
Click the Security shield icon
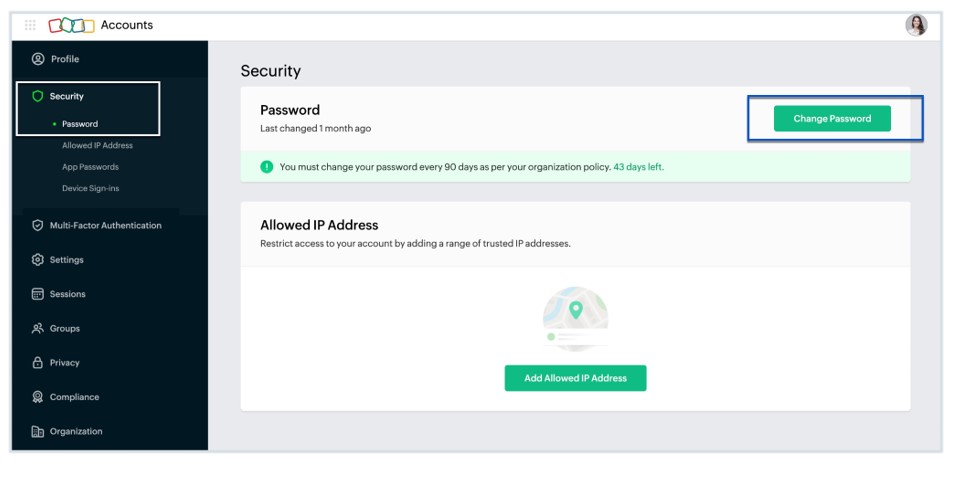click(38, 96)
